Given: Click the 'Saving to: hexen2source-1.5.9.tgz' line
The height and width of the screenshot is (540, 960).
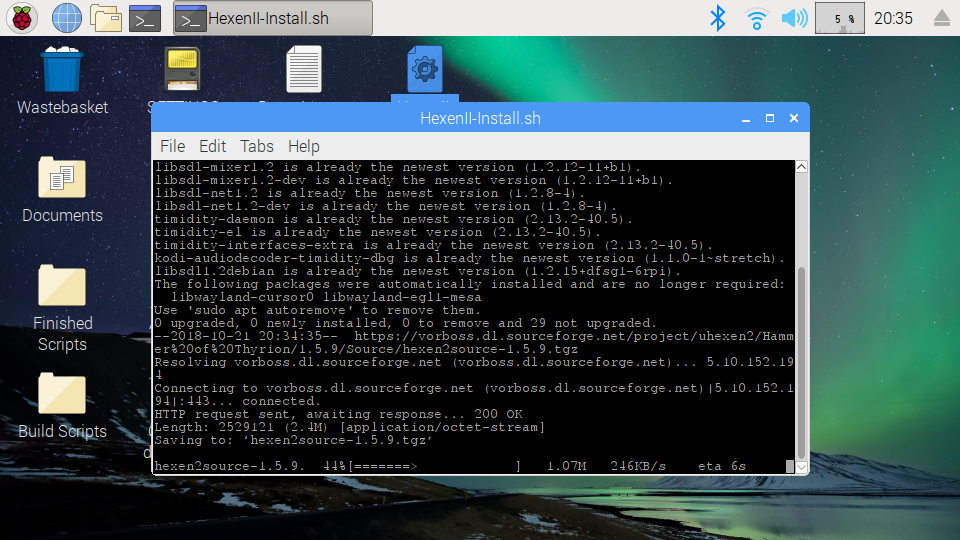Looking at the screenshot, I should [294, 440].
